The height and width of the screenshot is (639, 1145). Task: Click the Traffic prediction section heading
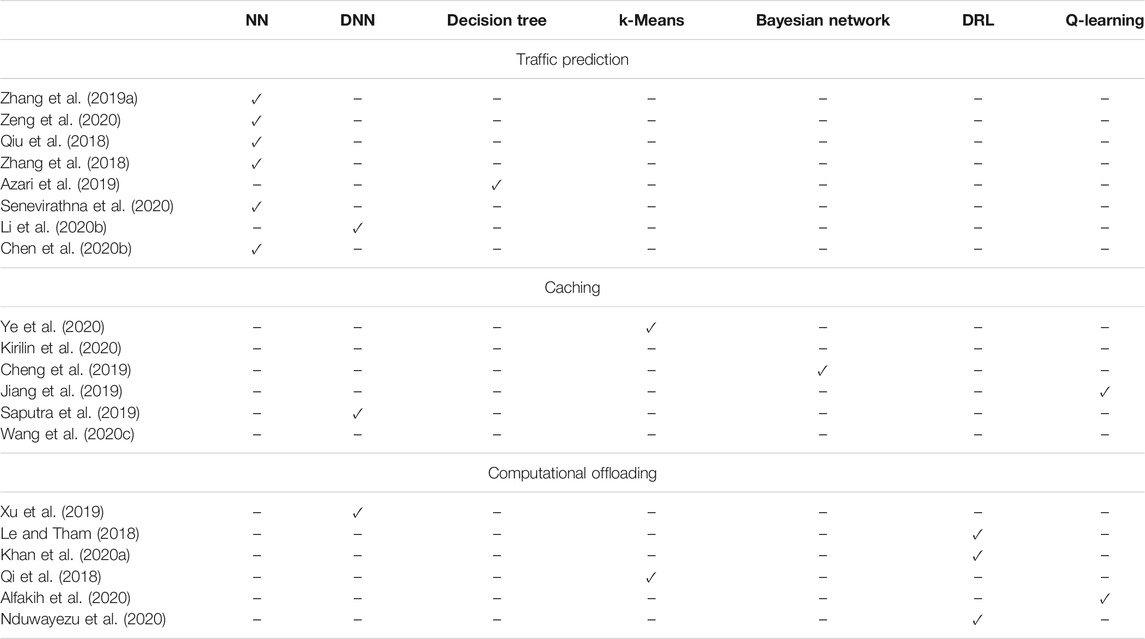(572, 59)
